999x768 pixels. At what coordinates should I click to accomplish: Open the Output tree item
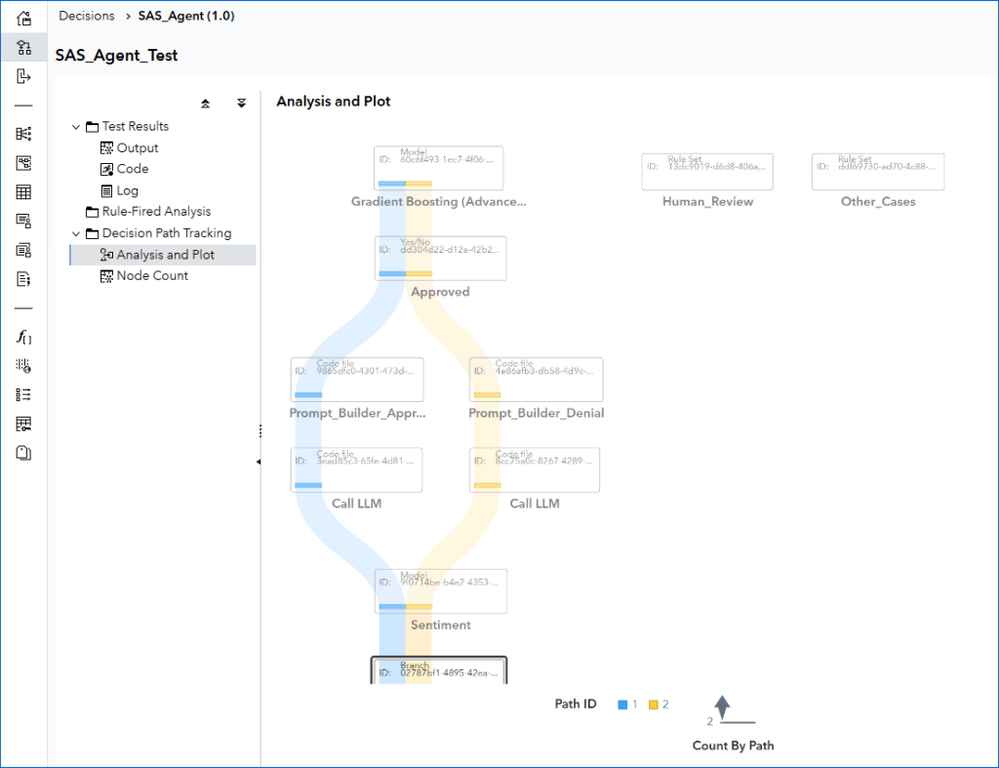point(129,148)
